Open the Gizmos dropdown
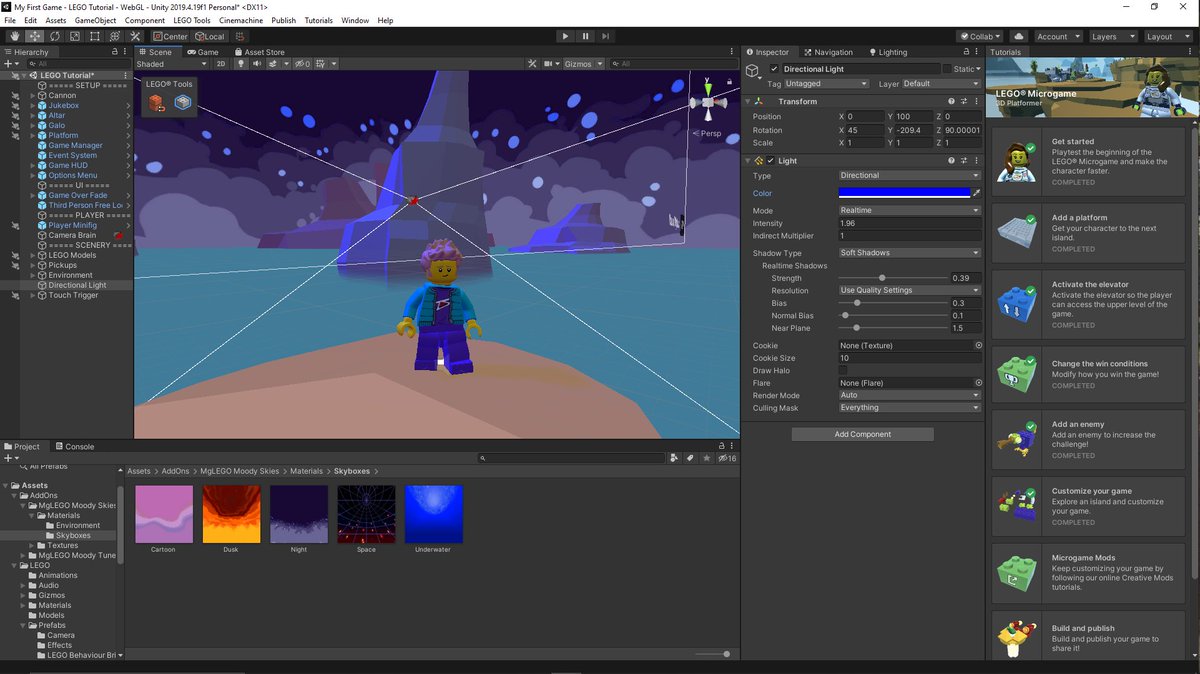Image resolution: width=1200 pixels, height=674 pixels. point(583,64)
